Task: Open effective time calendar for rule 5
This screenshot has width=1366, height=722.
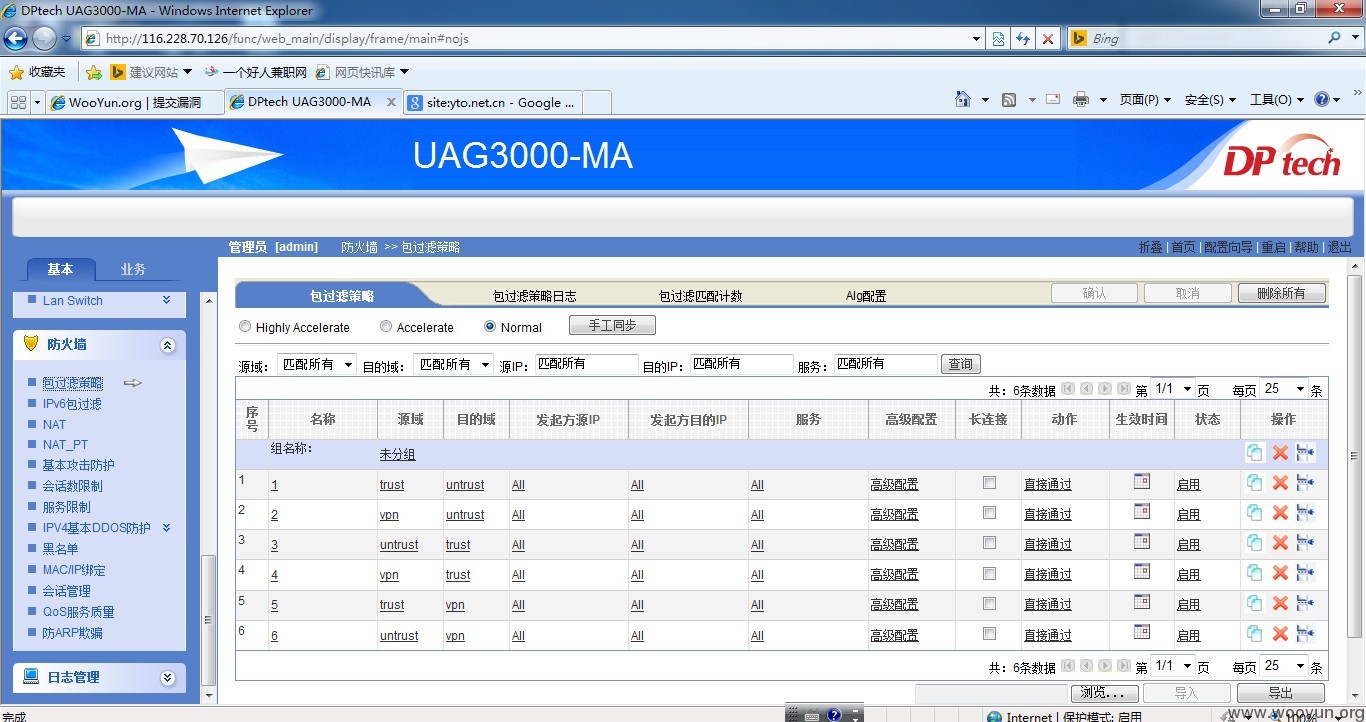Action: click(1142, 601)
